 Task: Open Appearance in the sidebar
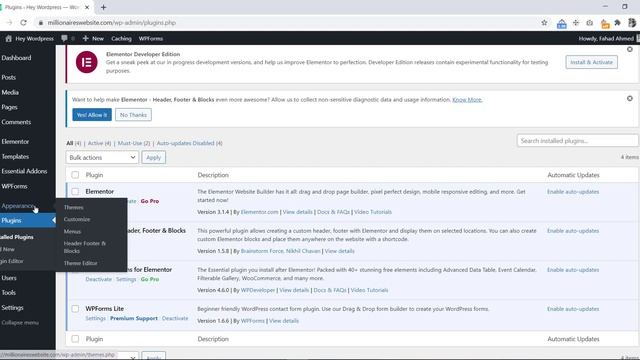pos(18,206)
